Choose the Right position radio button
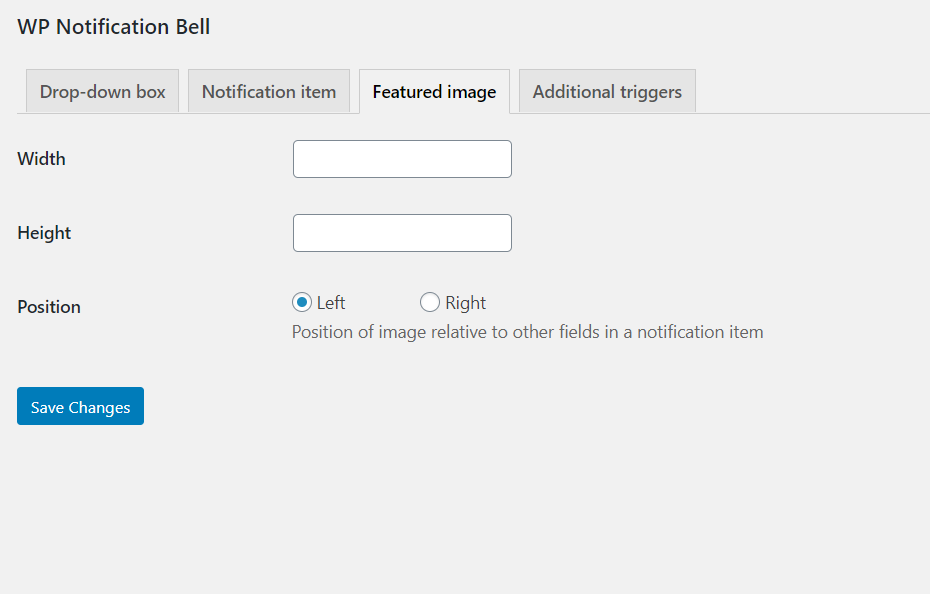Image resolution: width=930 pixels, height=594 pixels. click(430, 303)
